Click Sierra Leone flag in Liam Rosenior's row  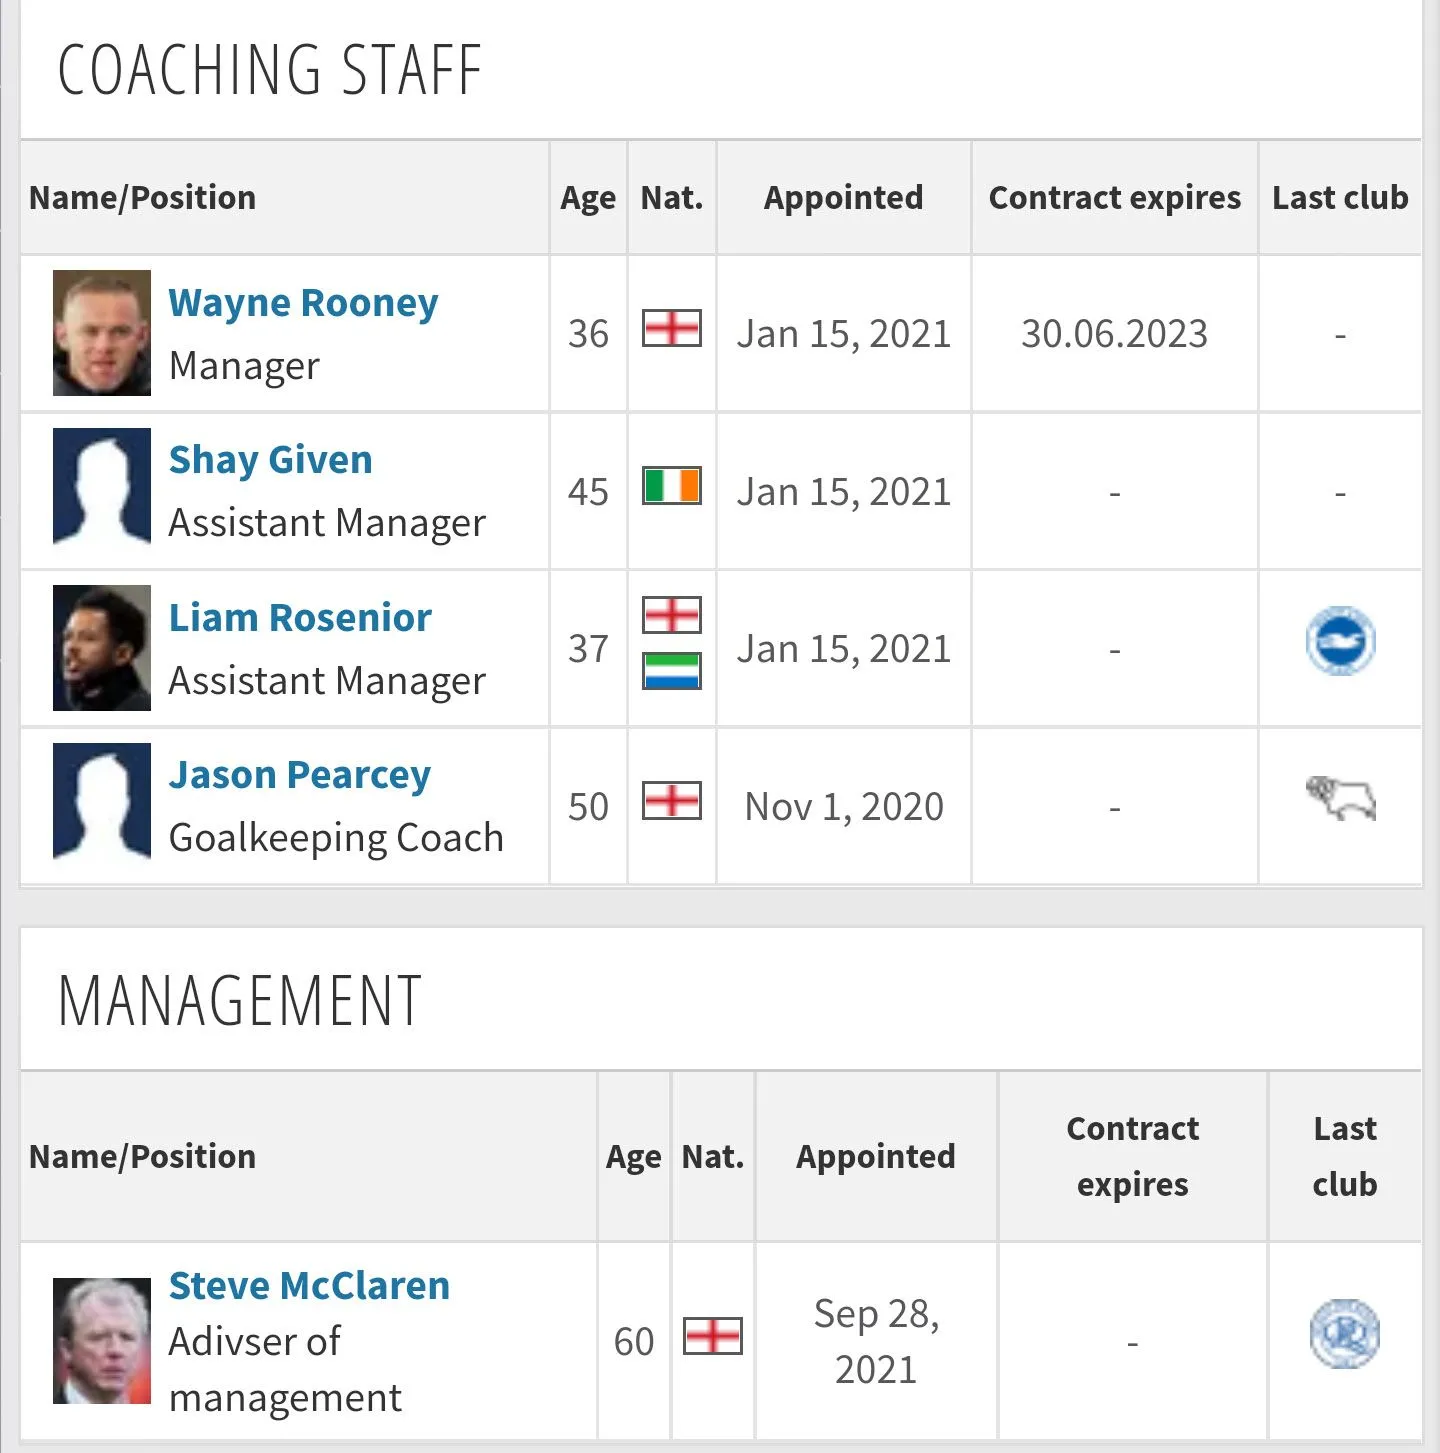(671, 671)
